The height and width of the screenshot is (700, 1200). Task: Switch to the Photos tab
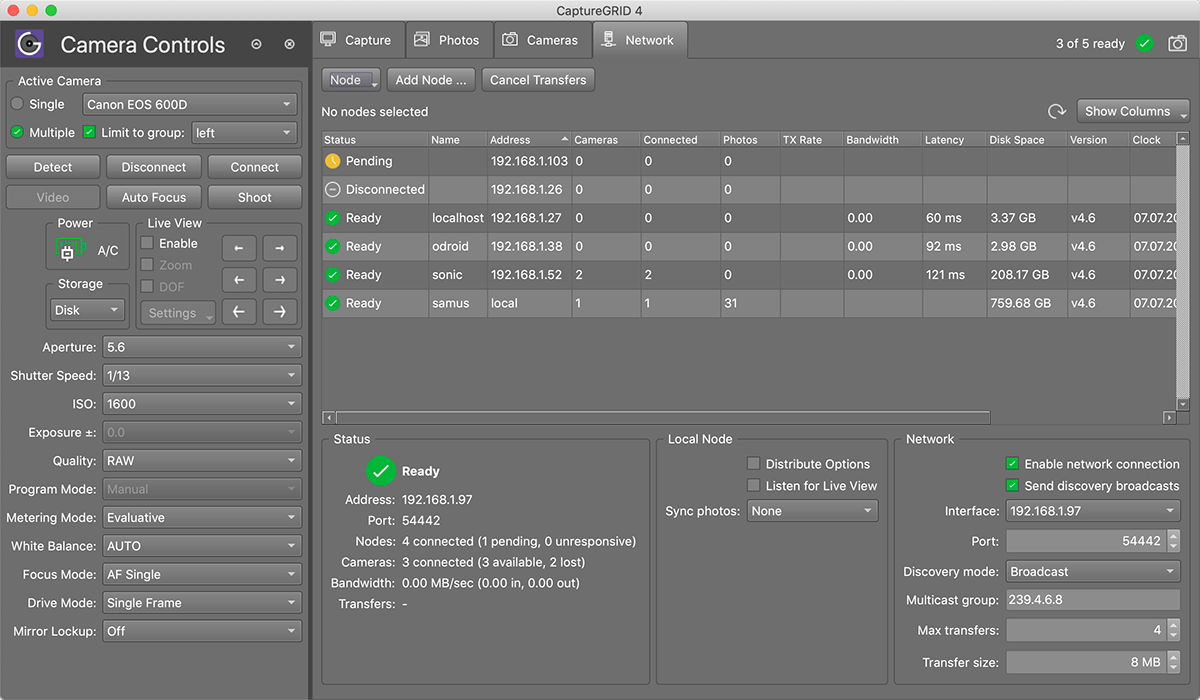click(x=449, y=40)
